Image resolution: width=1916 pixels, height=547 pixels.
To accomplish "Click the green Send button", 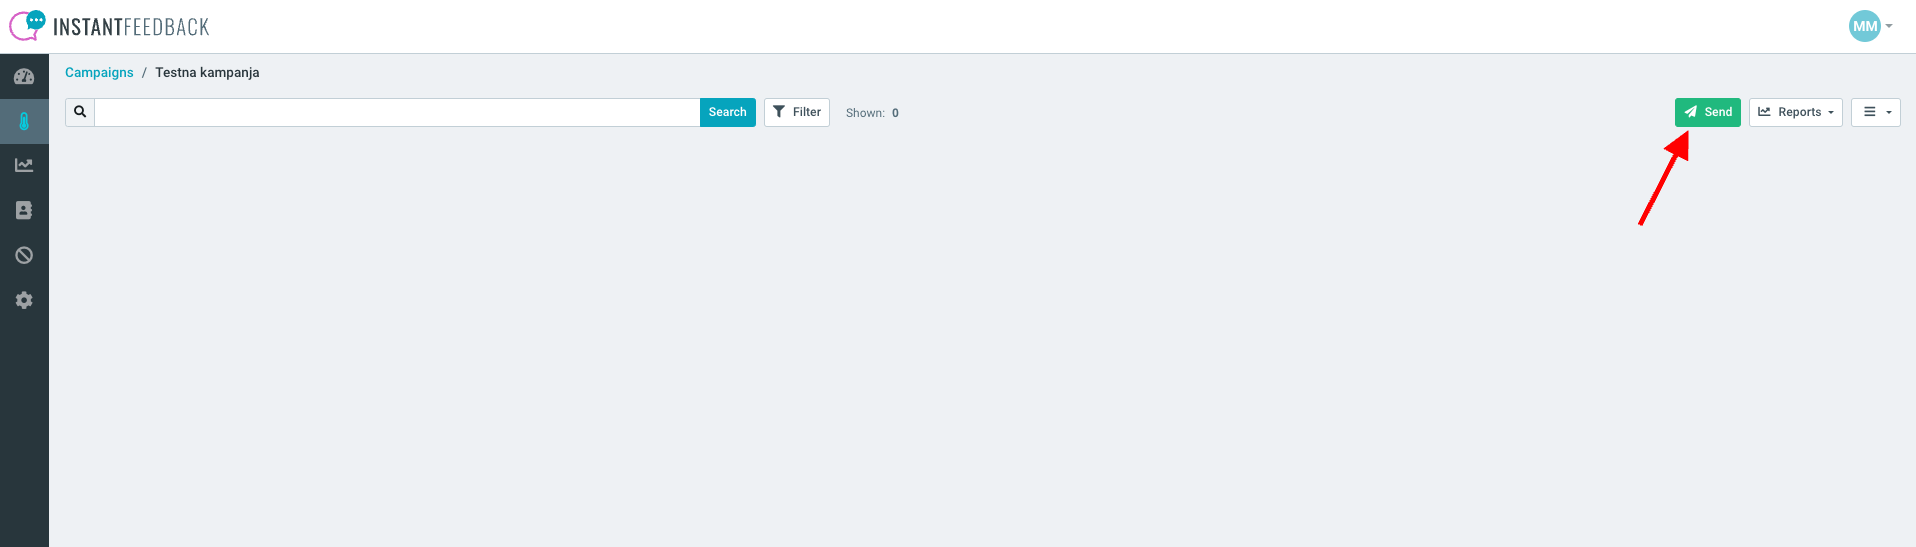I will [1707, 112].
